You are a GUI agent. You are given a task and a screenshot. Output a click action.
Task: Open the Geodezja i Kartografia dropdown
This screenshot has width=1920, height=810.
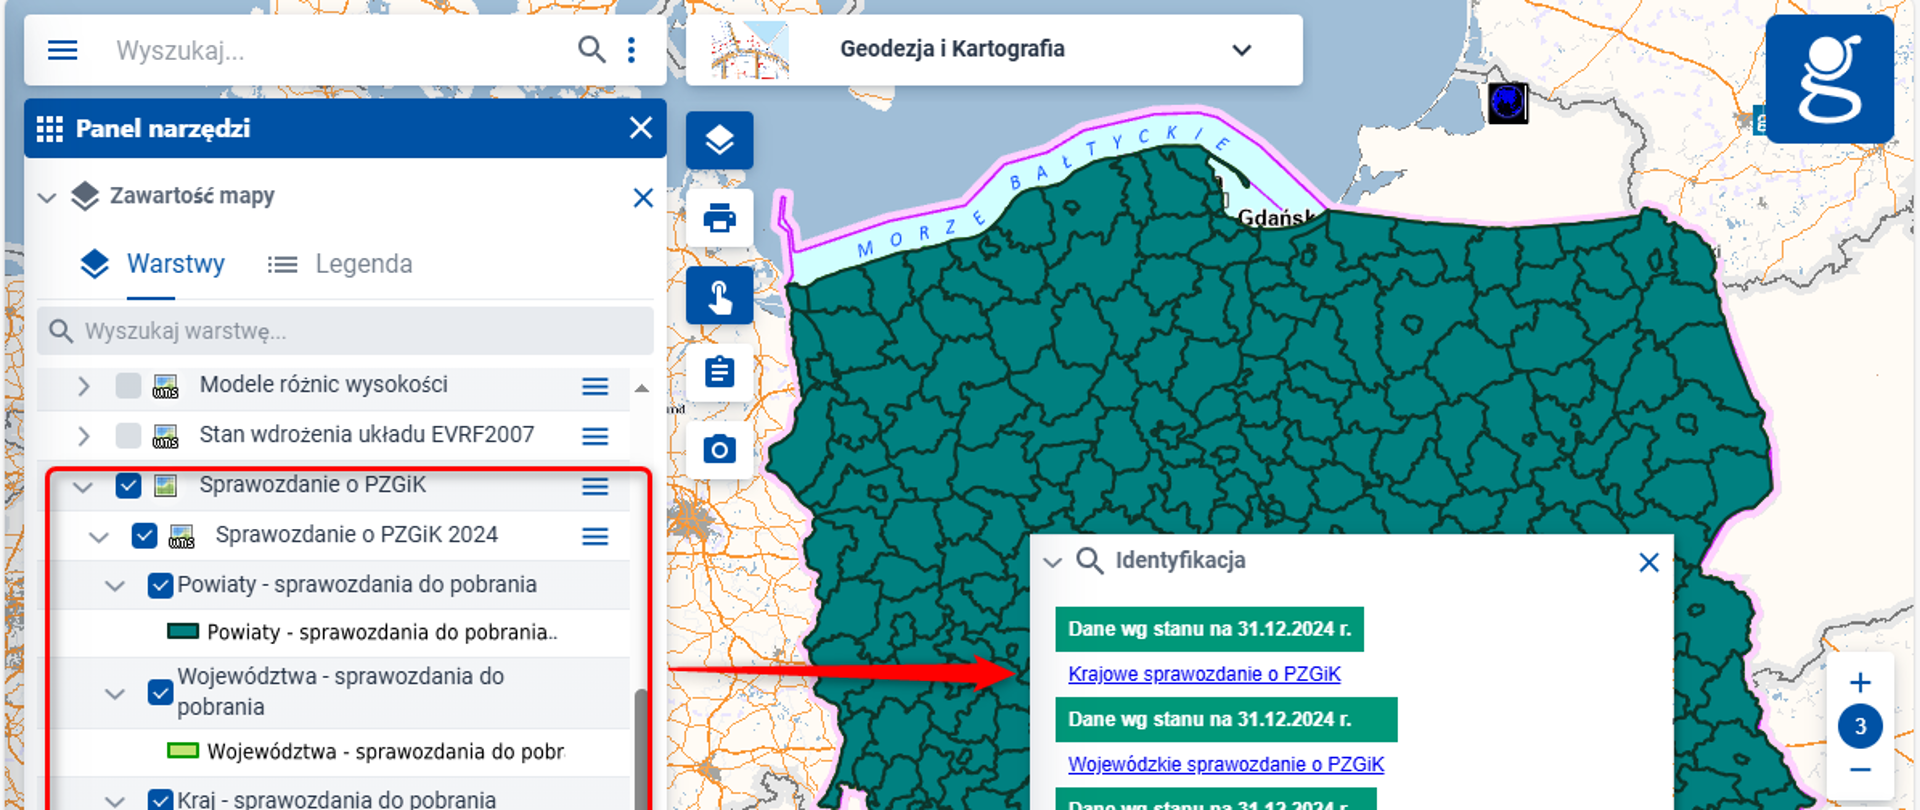tap(1241, 50)
